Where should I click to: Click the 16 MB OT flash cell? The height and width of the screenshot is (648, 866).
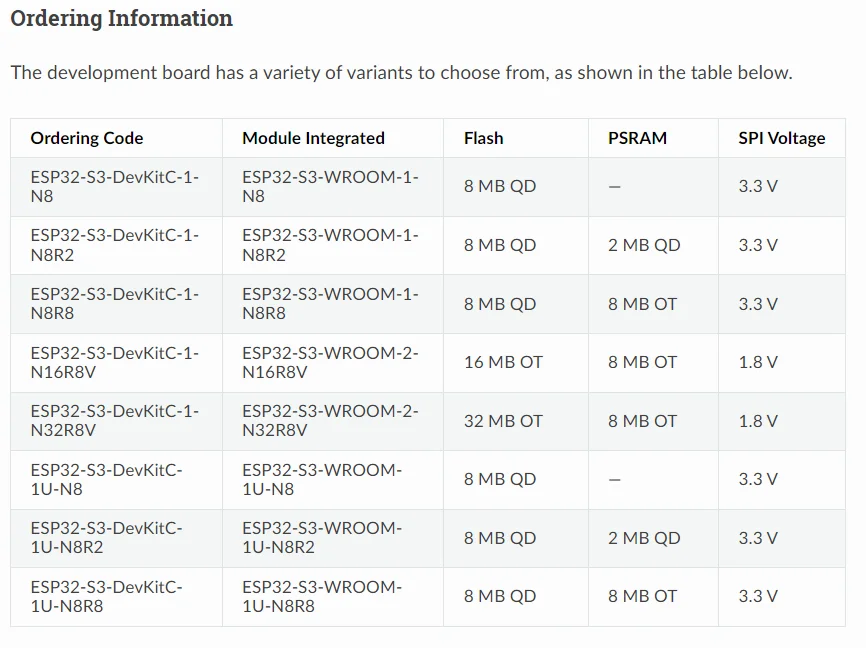(x=503, y=362)
